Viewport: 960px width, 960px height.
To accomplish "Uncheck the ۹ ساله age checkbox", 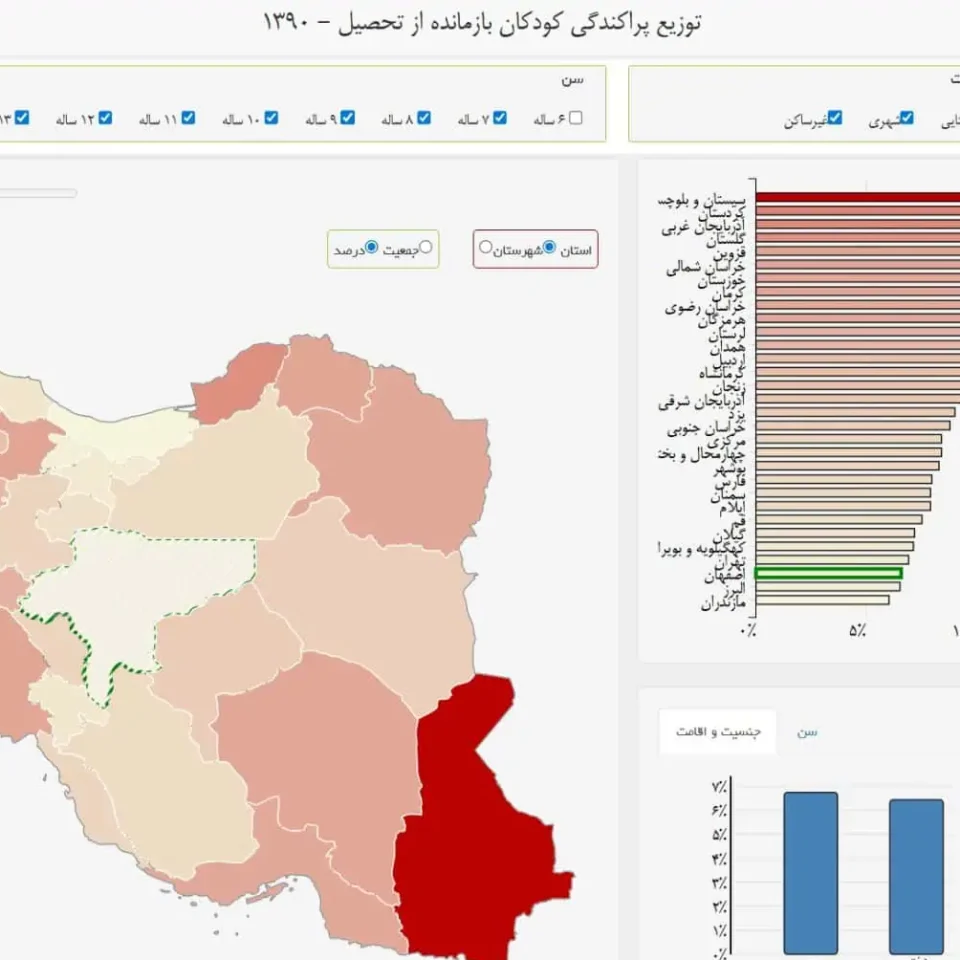I will [x=348, y=118].
